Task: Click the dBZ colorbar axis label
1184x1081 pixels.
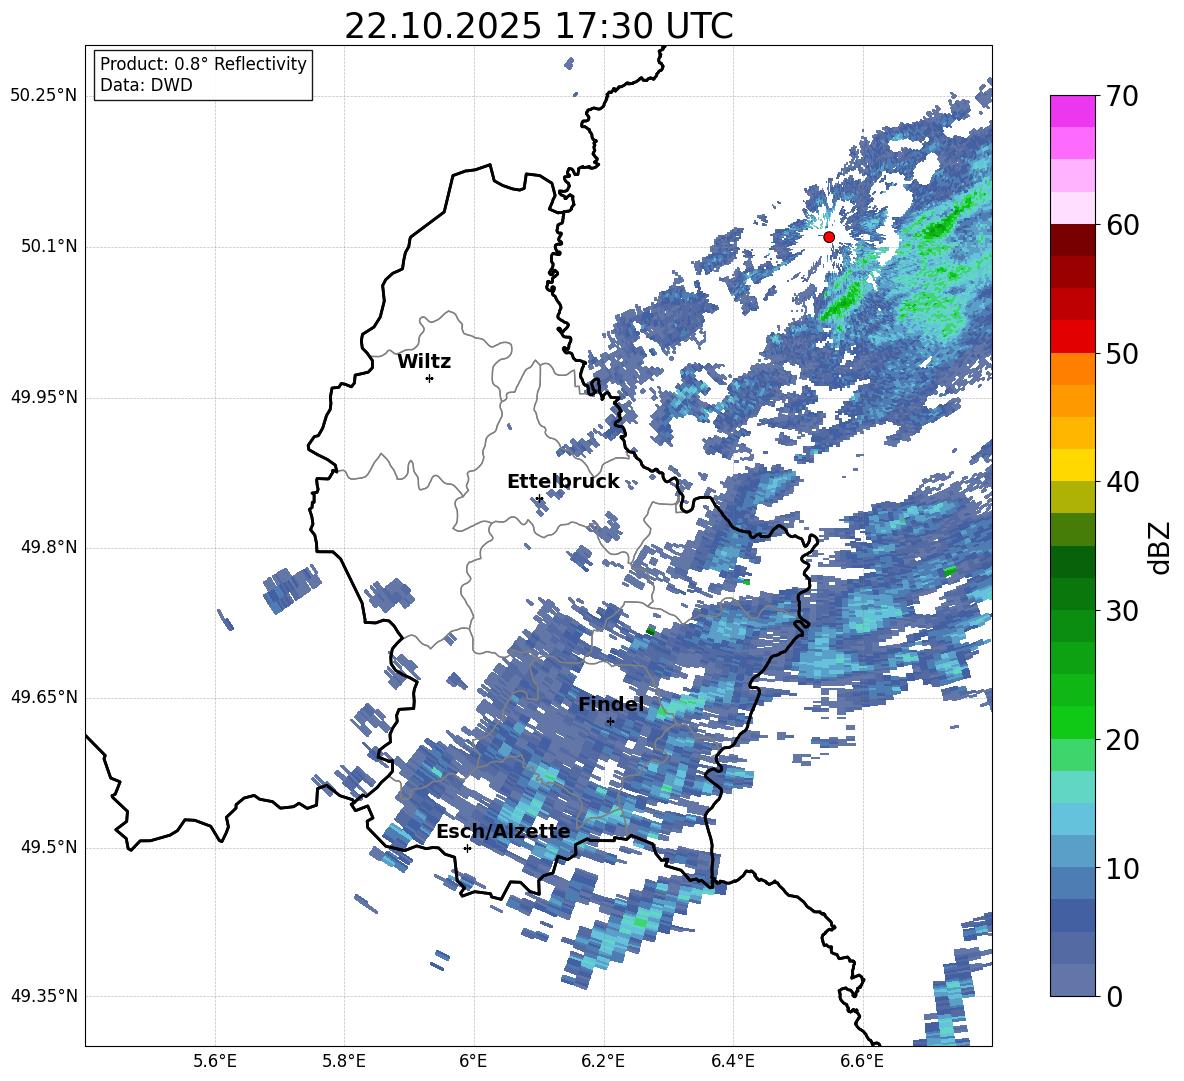Action: (1160, 547)
